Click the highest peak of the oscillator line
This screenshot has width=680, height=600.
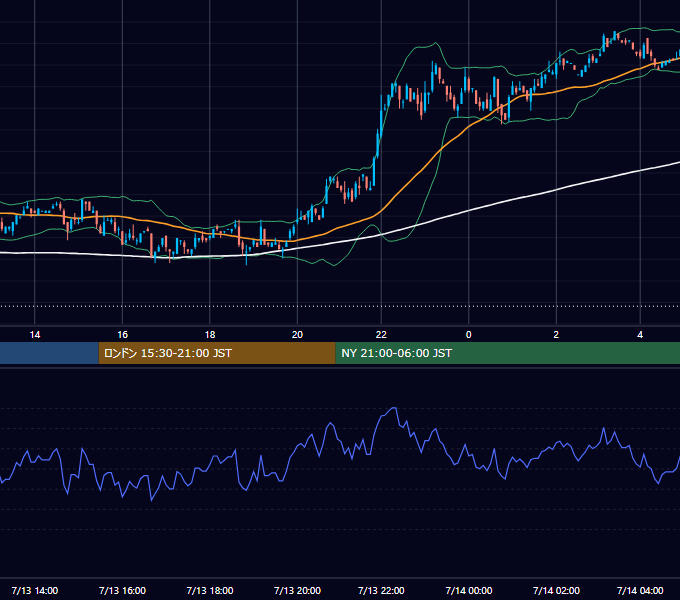pyautogui.click(x=394, y=408)
